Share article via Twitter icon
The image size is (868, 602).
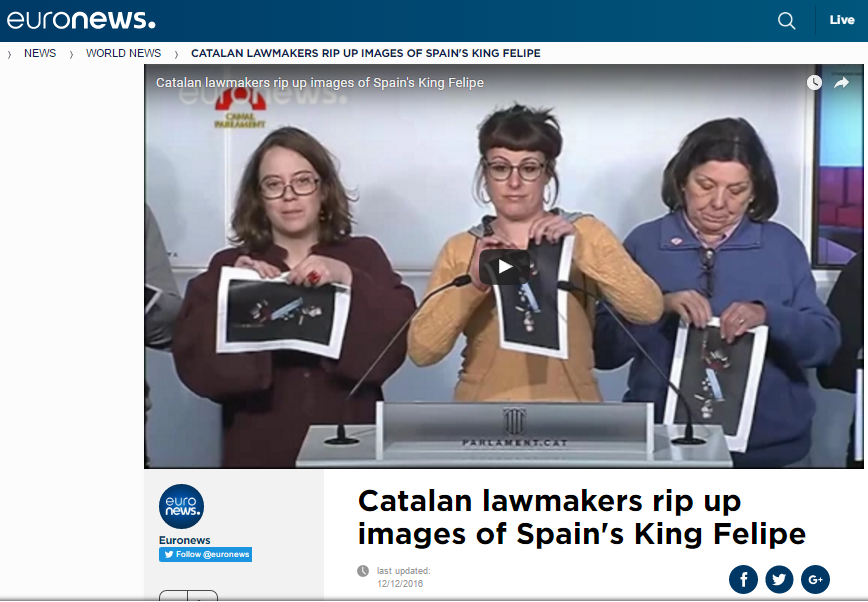click(779, 579)
